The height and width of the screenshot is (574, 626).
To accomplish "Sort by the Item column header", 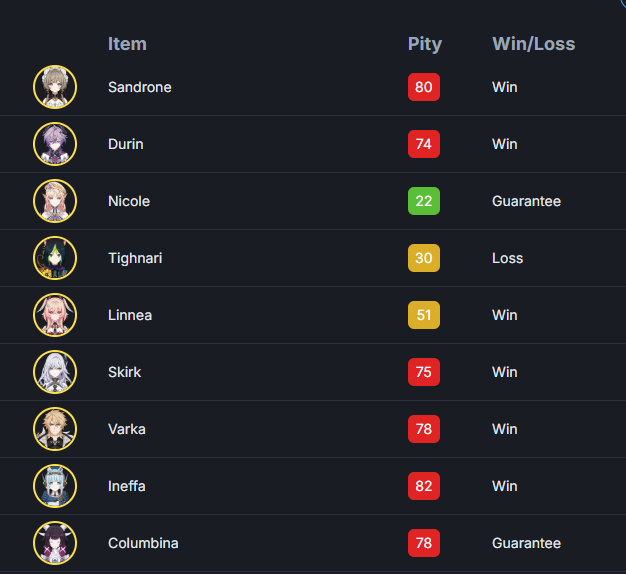I will (x=127, y=44).
